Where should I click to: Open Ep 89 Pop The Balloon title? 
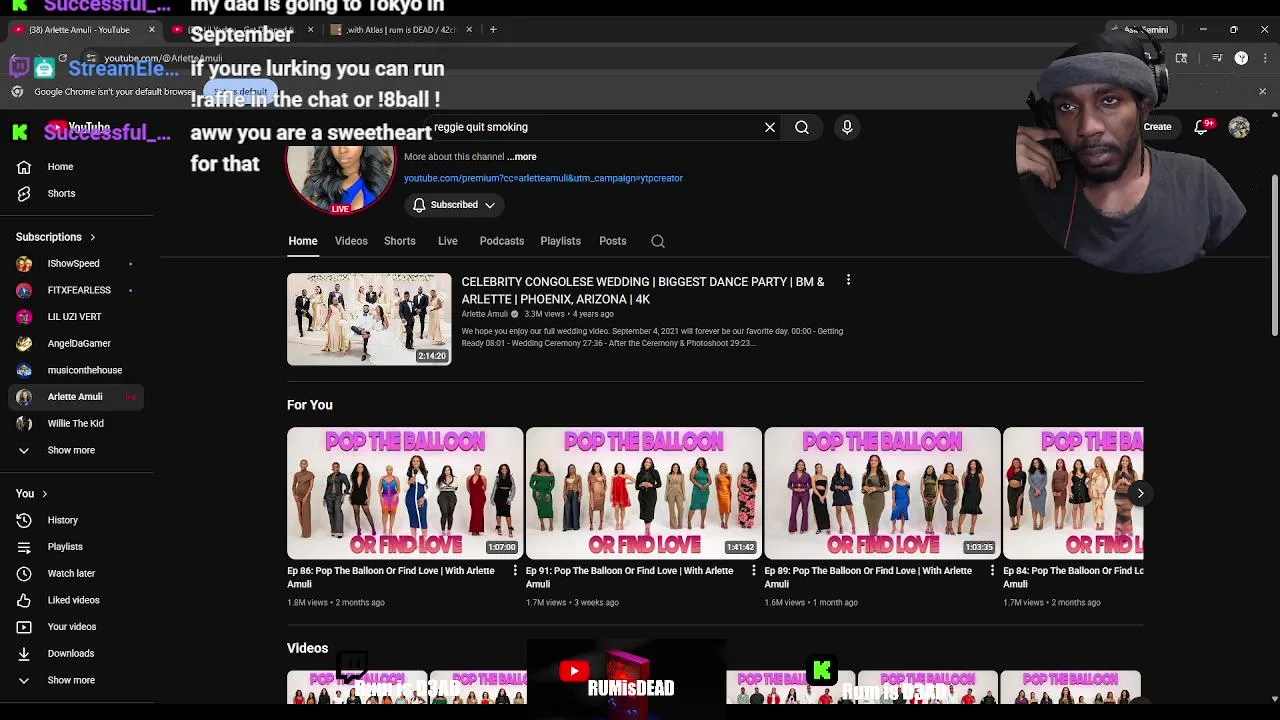coord(868,577)
